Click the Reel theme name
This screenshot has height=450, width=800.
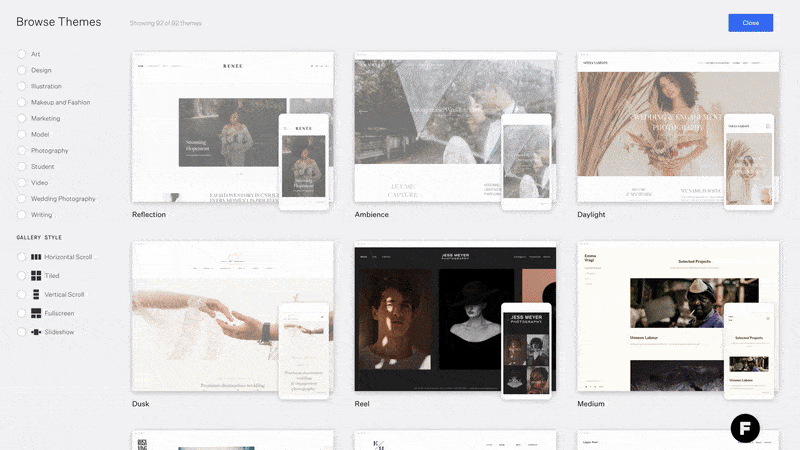tap(362, 404)
